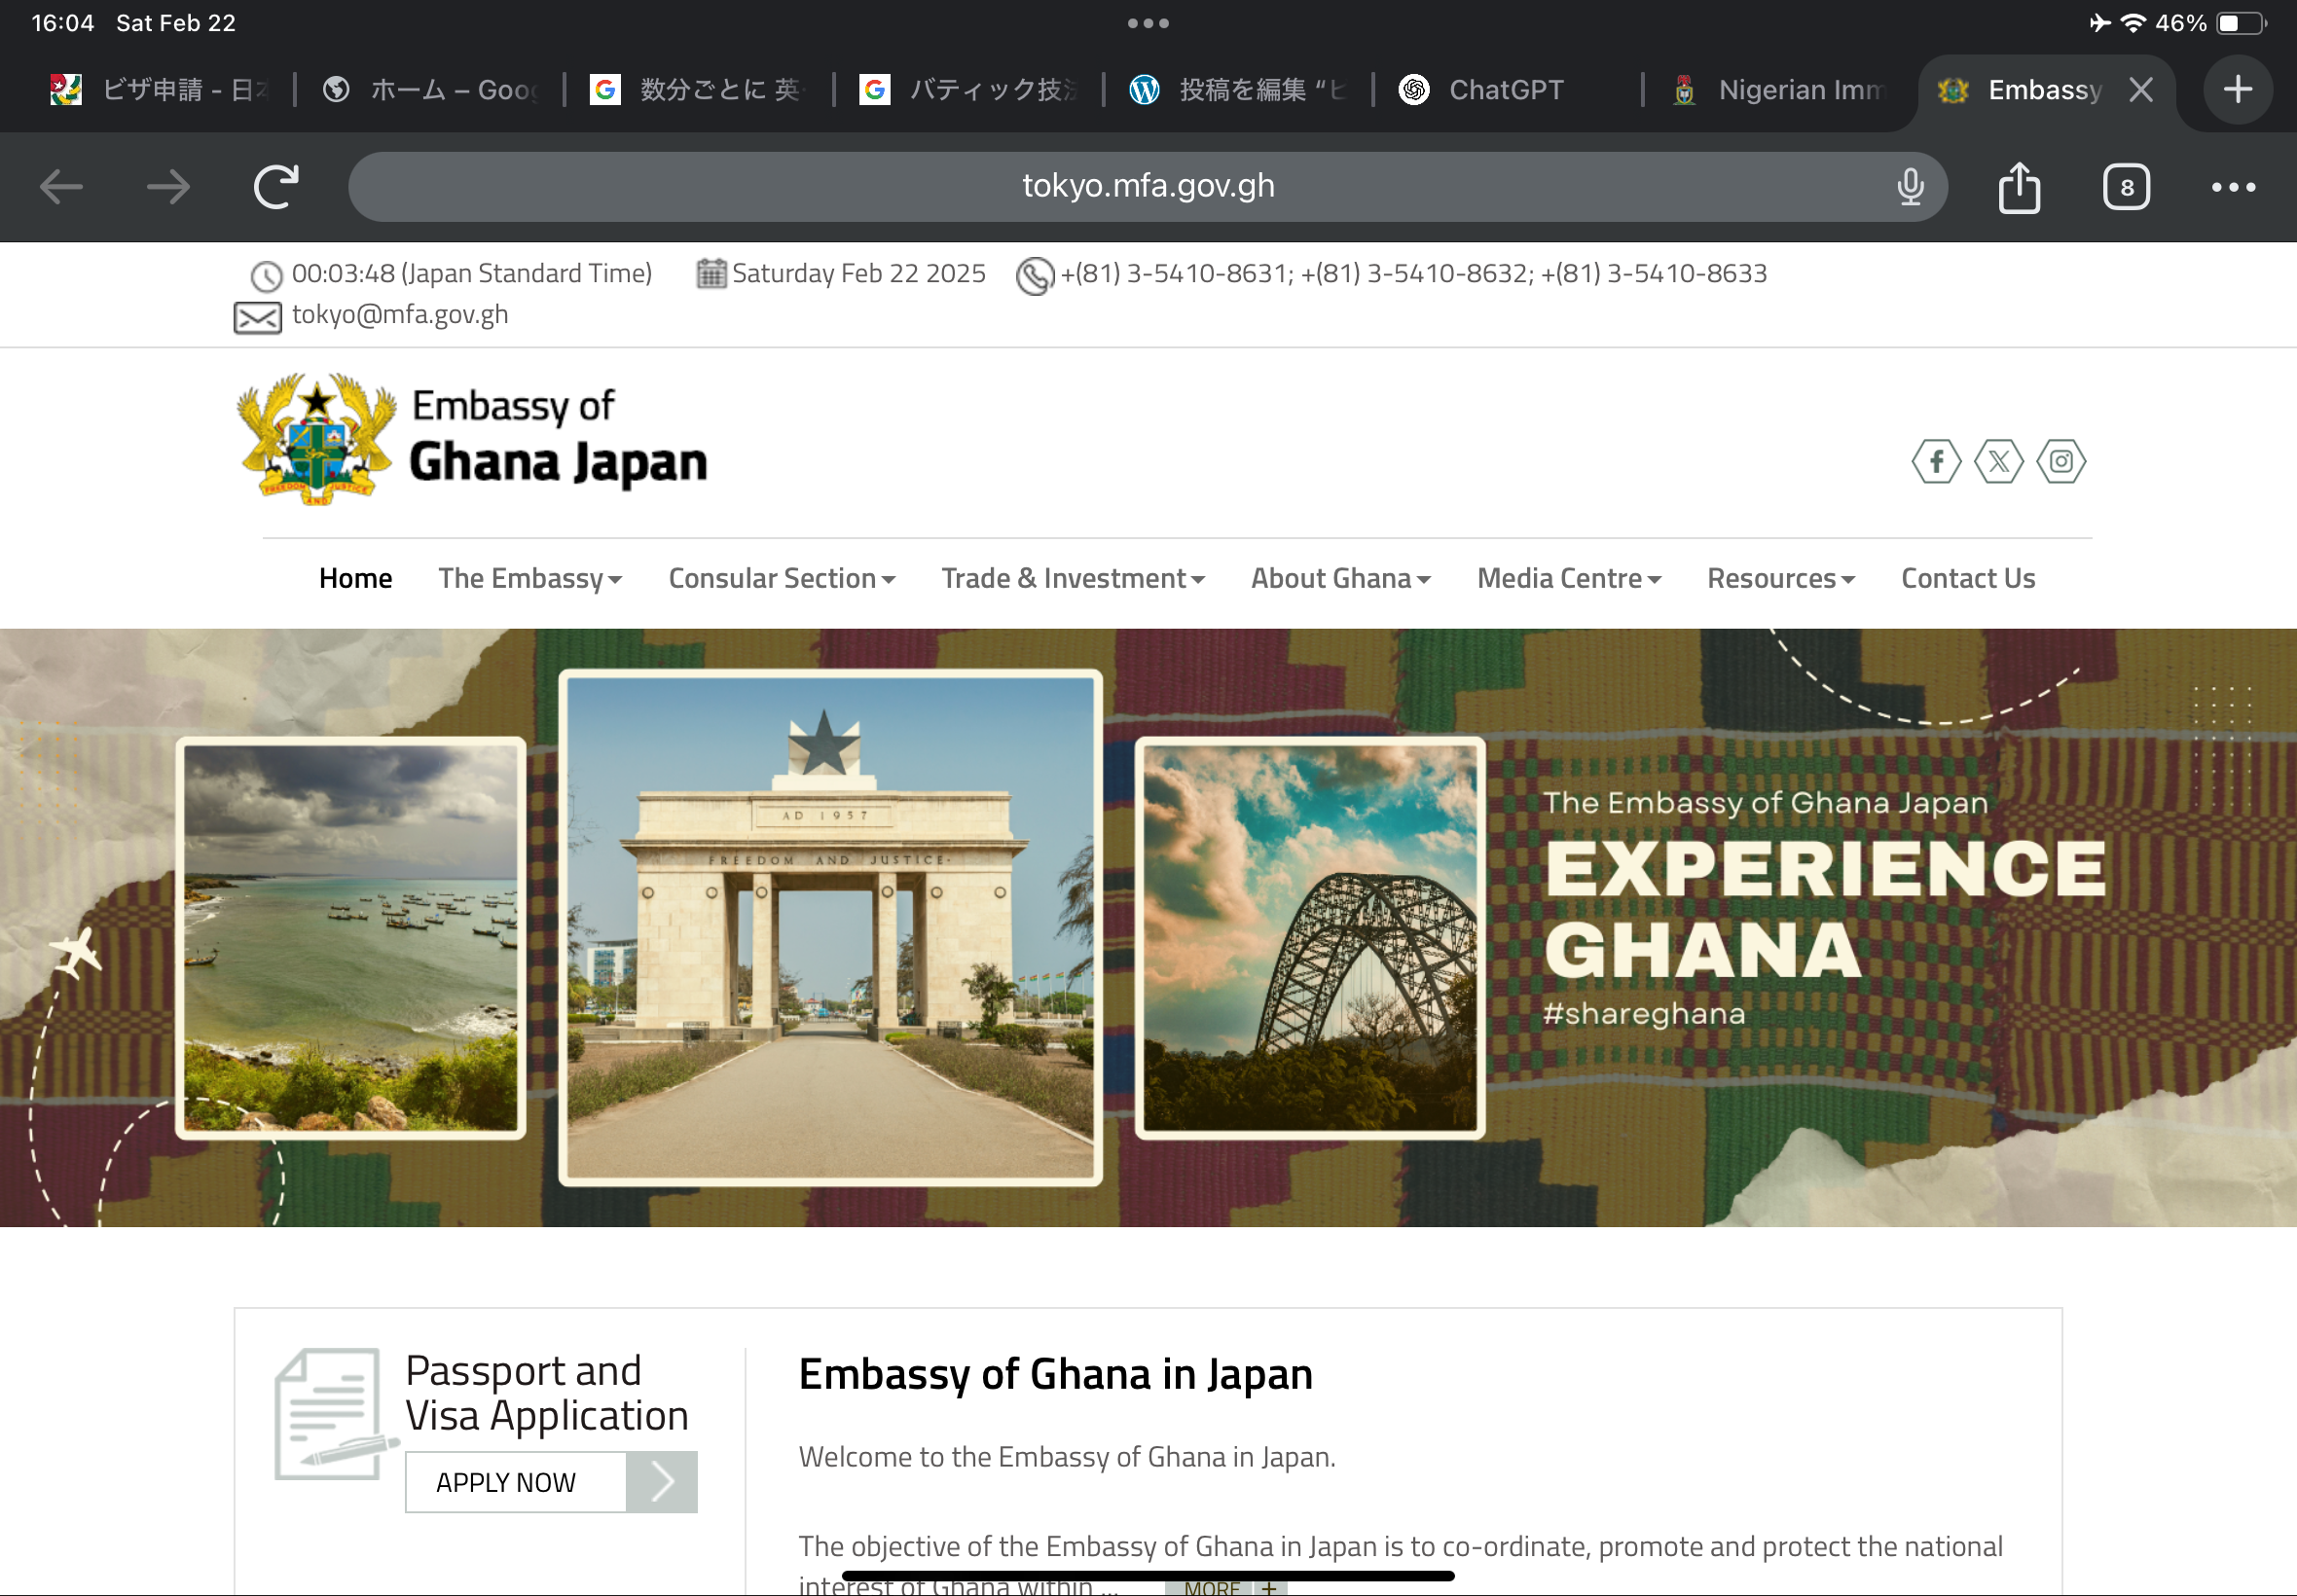Tap the browser share icon
2297x1596 pixels.
tap(2018, 187)
